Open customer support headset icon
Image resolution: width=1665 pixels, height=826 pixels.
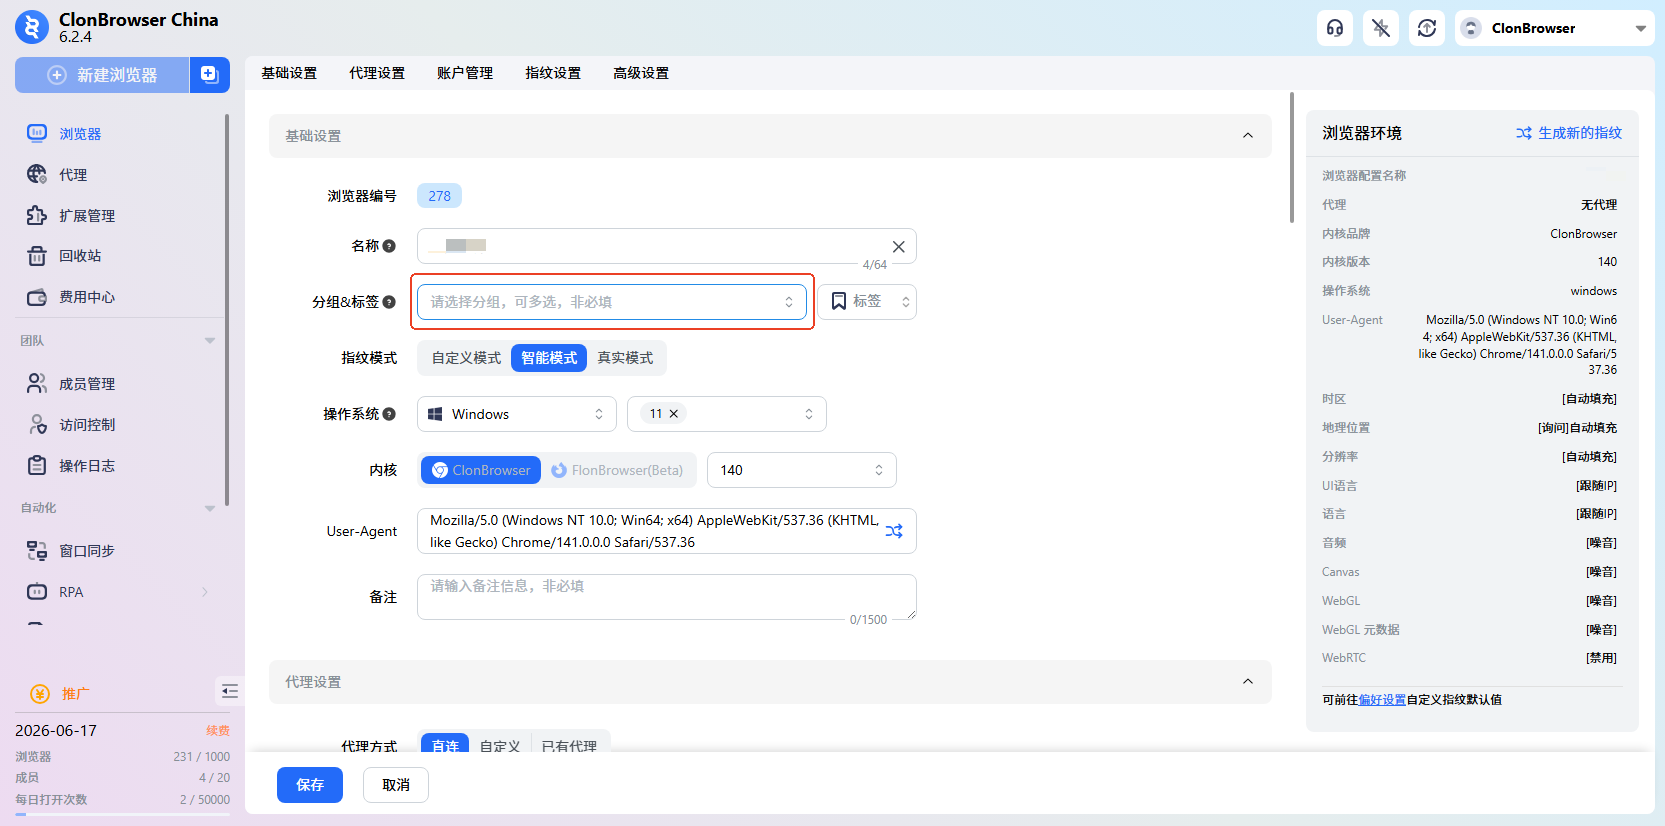point(1335,28)
